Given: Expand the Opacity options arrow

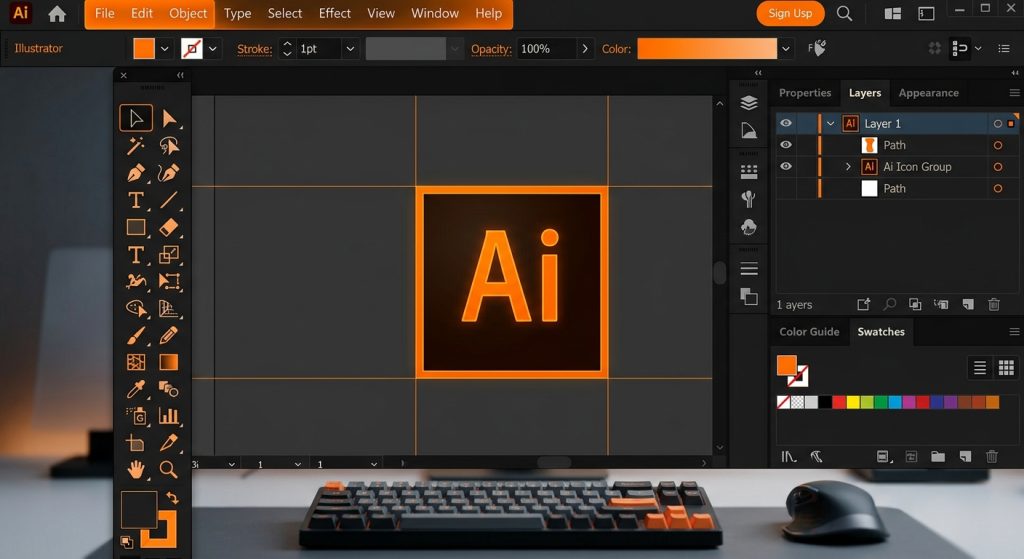Looking at the screenshot, I should 584,48.
